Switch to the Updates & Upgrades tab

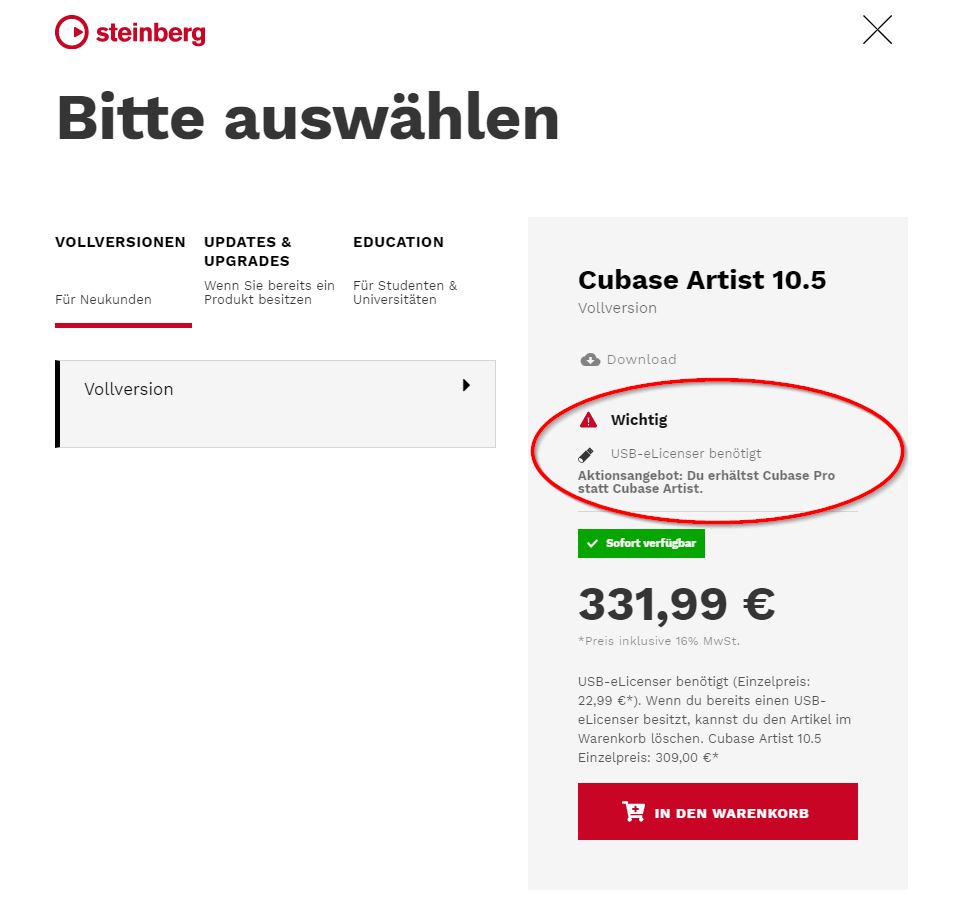coord(247,251)
